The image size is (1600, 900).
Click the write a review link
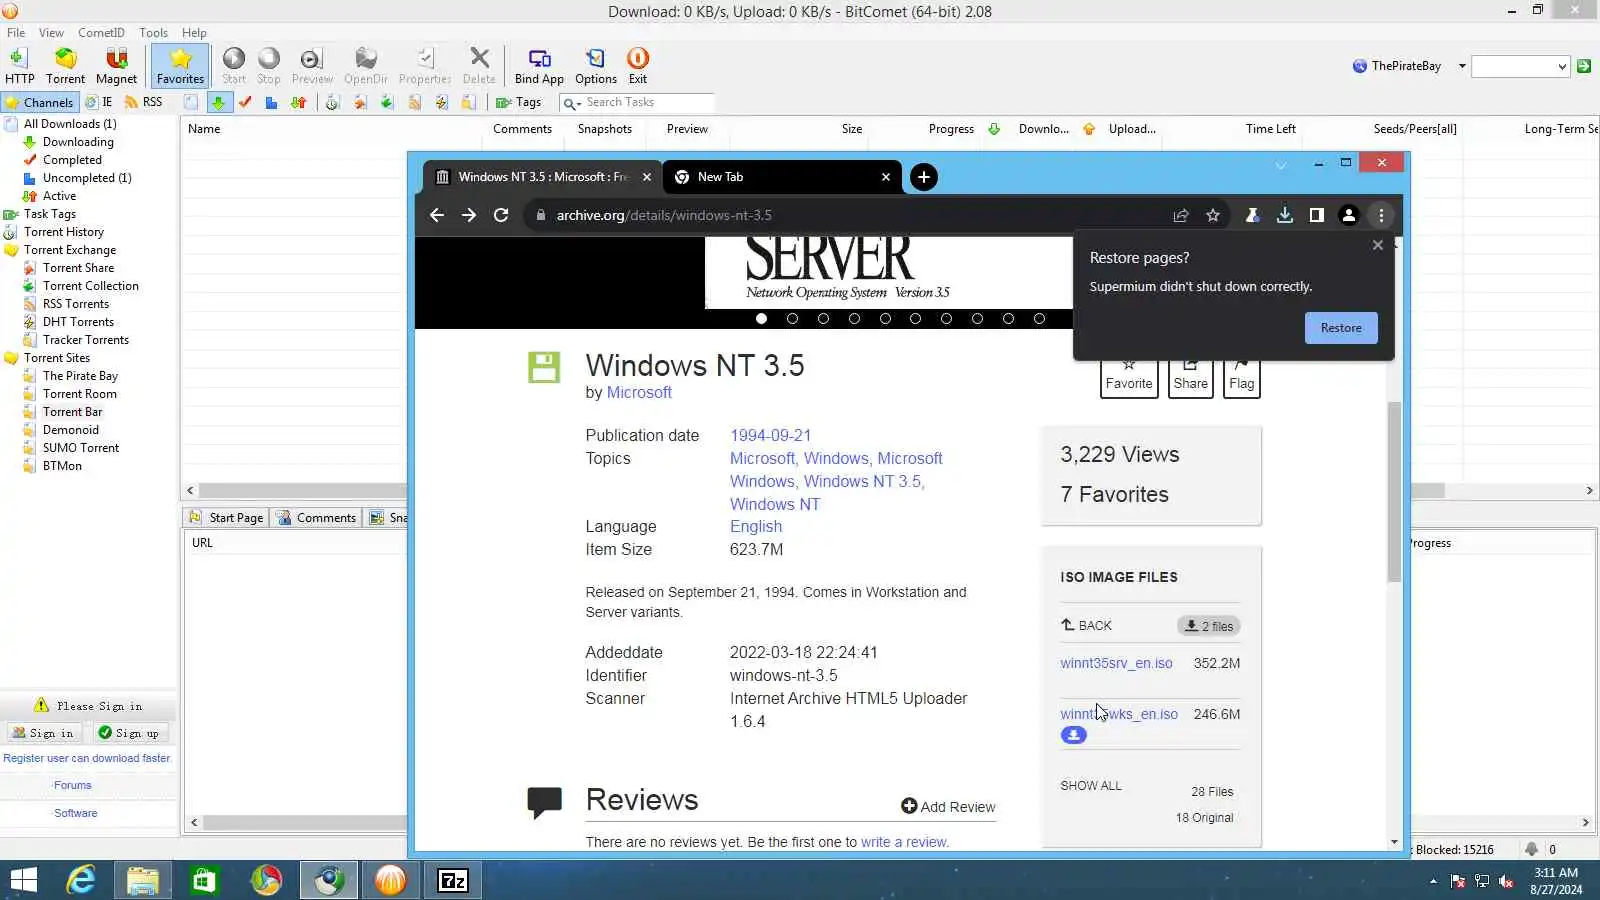click(x=904, y=842)
